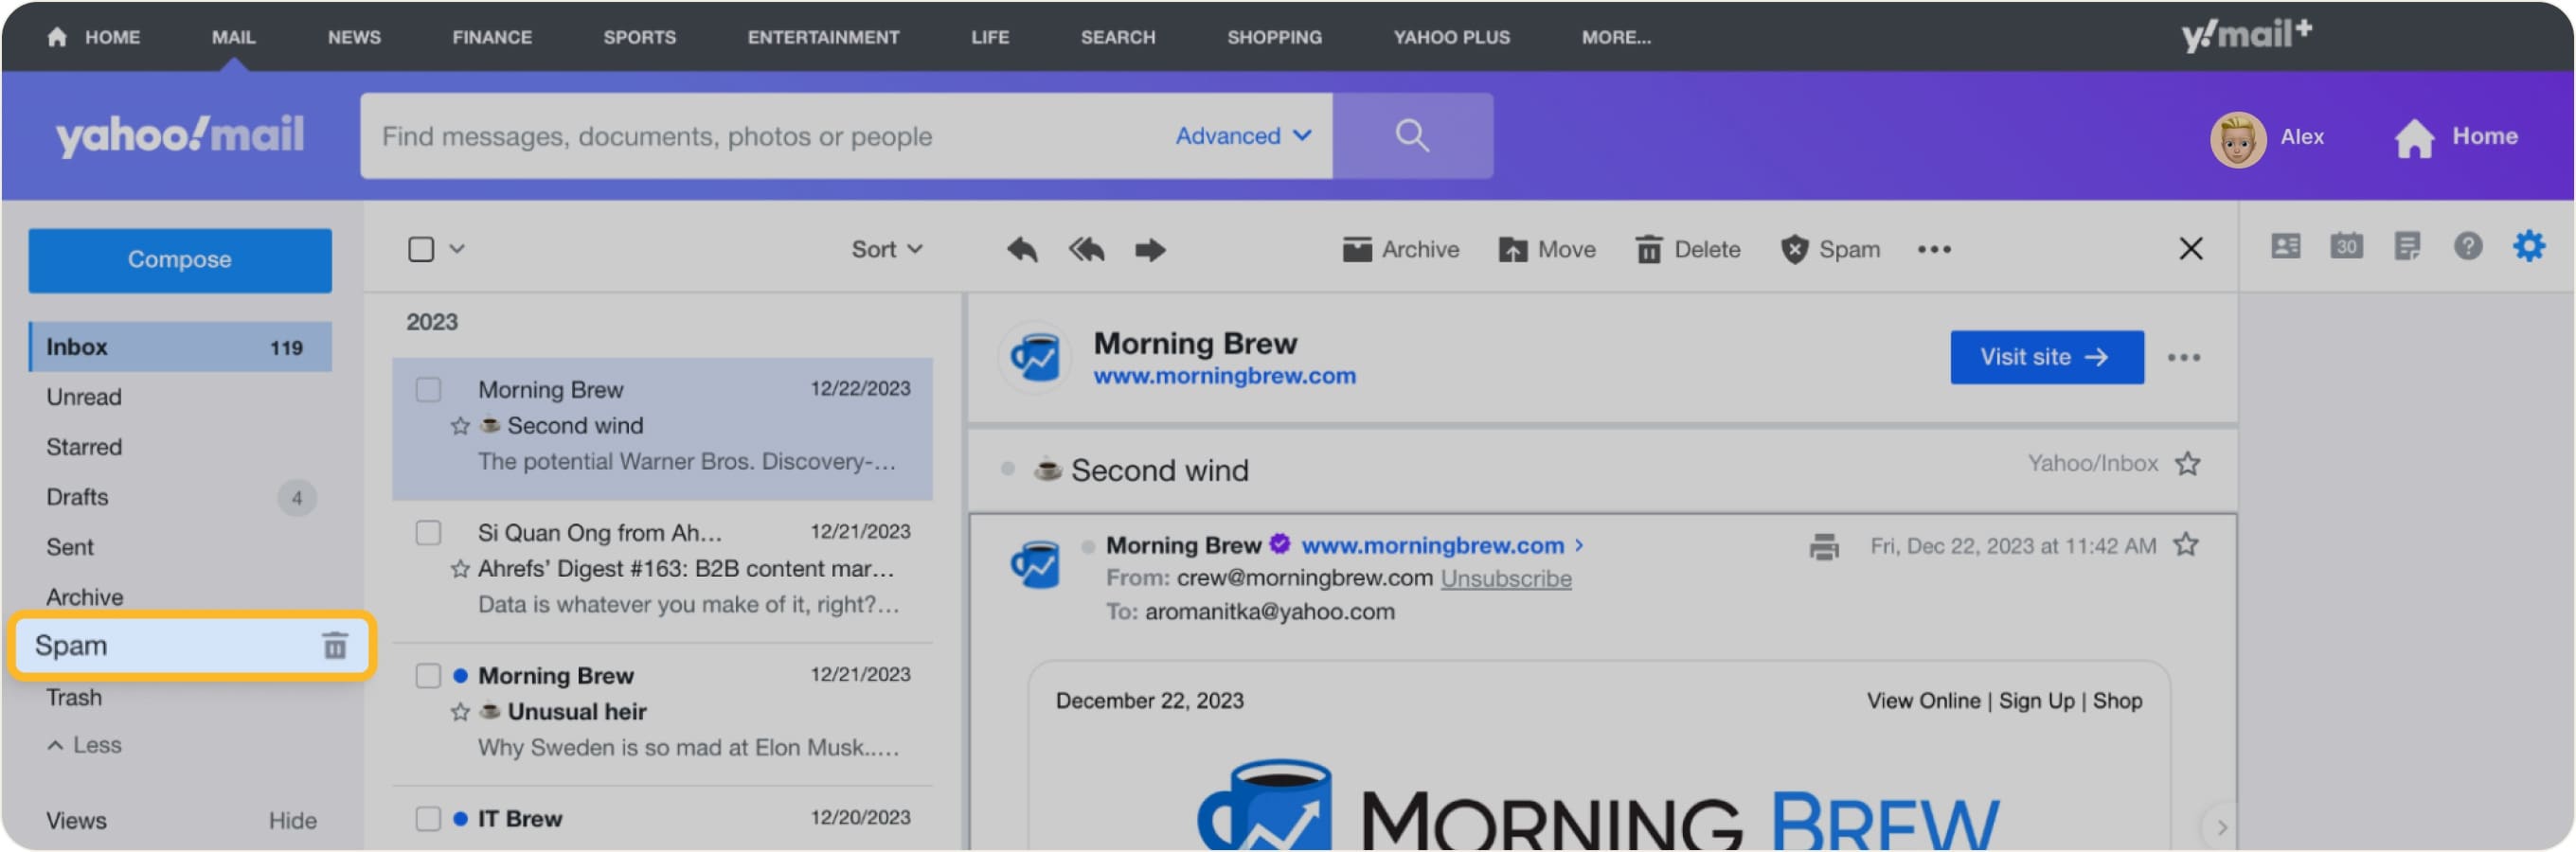Screen dimensions: 2576x852
Task: Click the Unsubscribe link
Action: (1505, 578)
